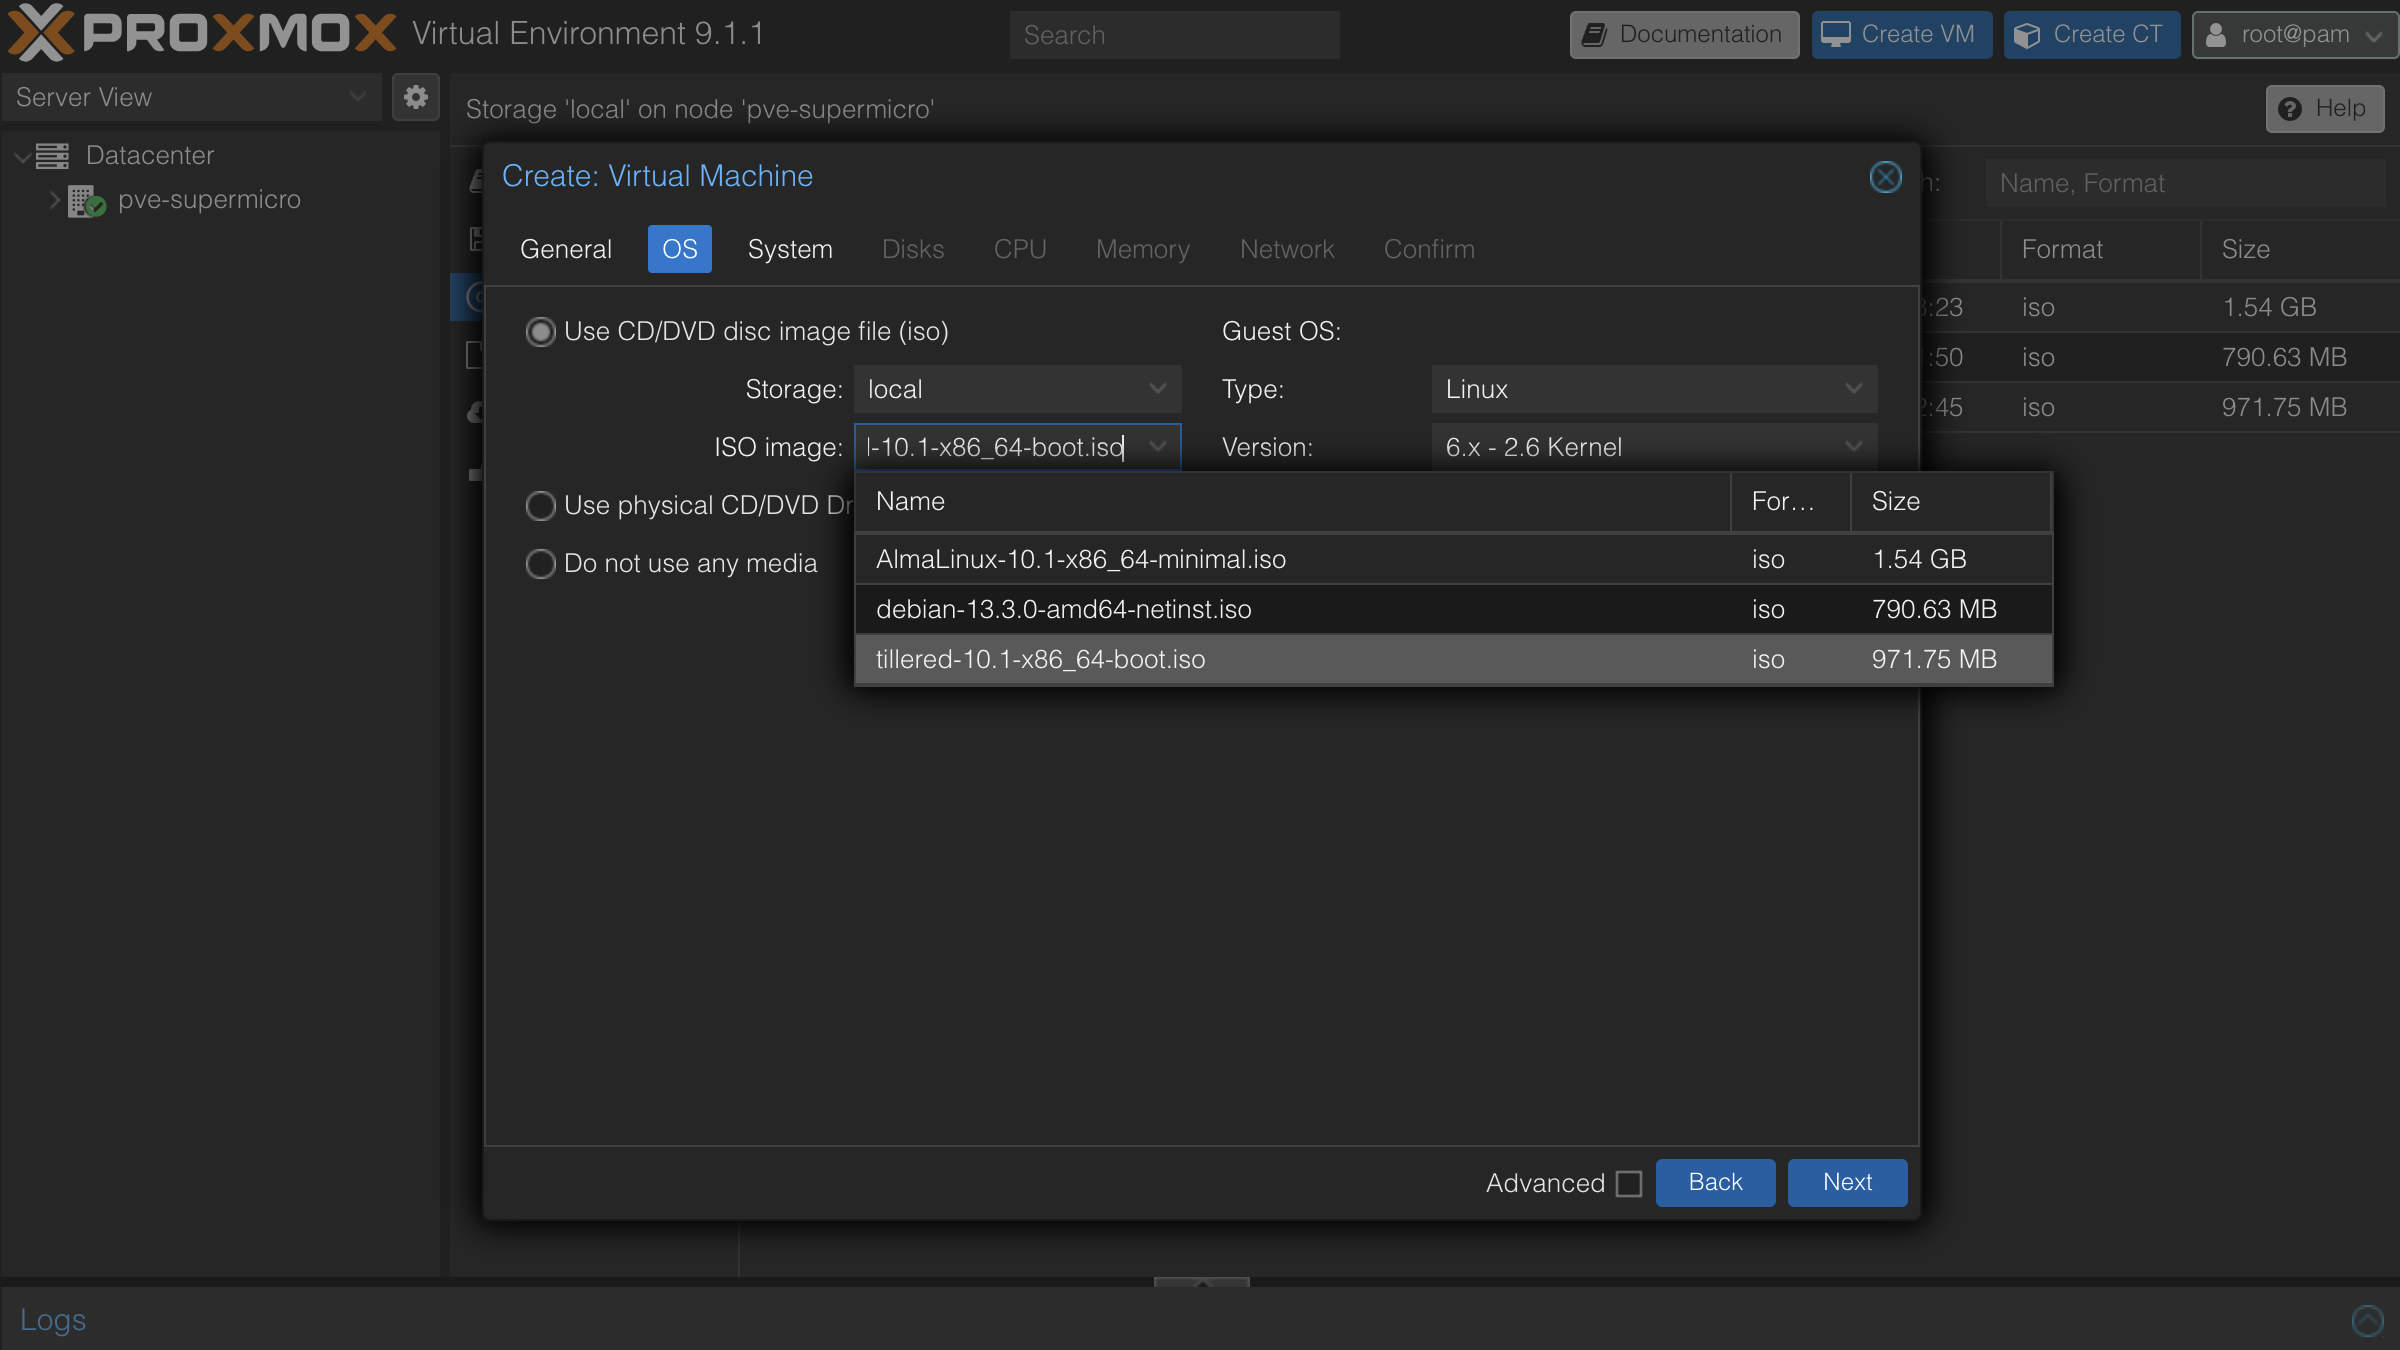Click the book icon on Documentation
The height and width of the screenshot is (1350, 2400).
point(1595,35)
